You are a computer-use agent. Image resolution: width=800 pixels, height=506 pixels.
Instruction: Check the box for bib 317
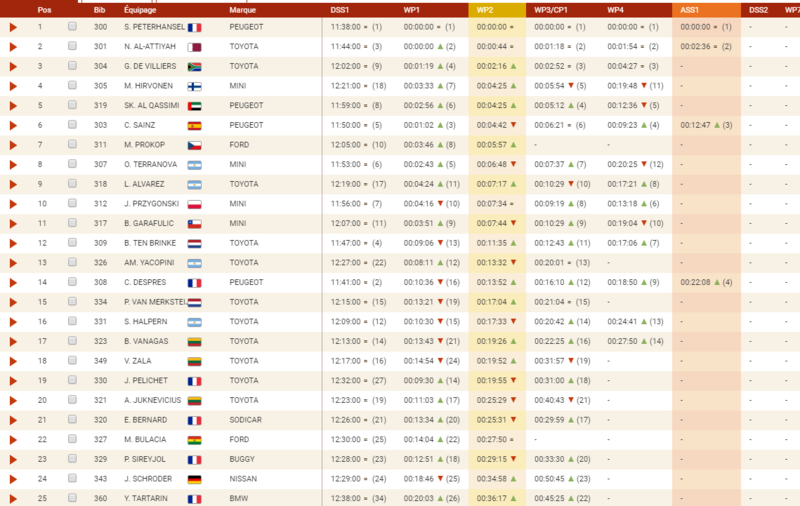pos(72,223)
